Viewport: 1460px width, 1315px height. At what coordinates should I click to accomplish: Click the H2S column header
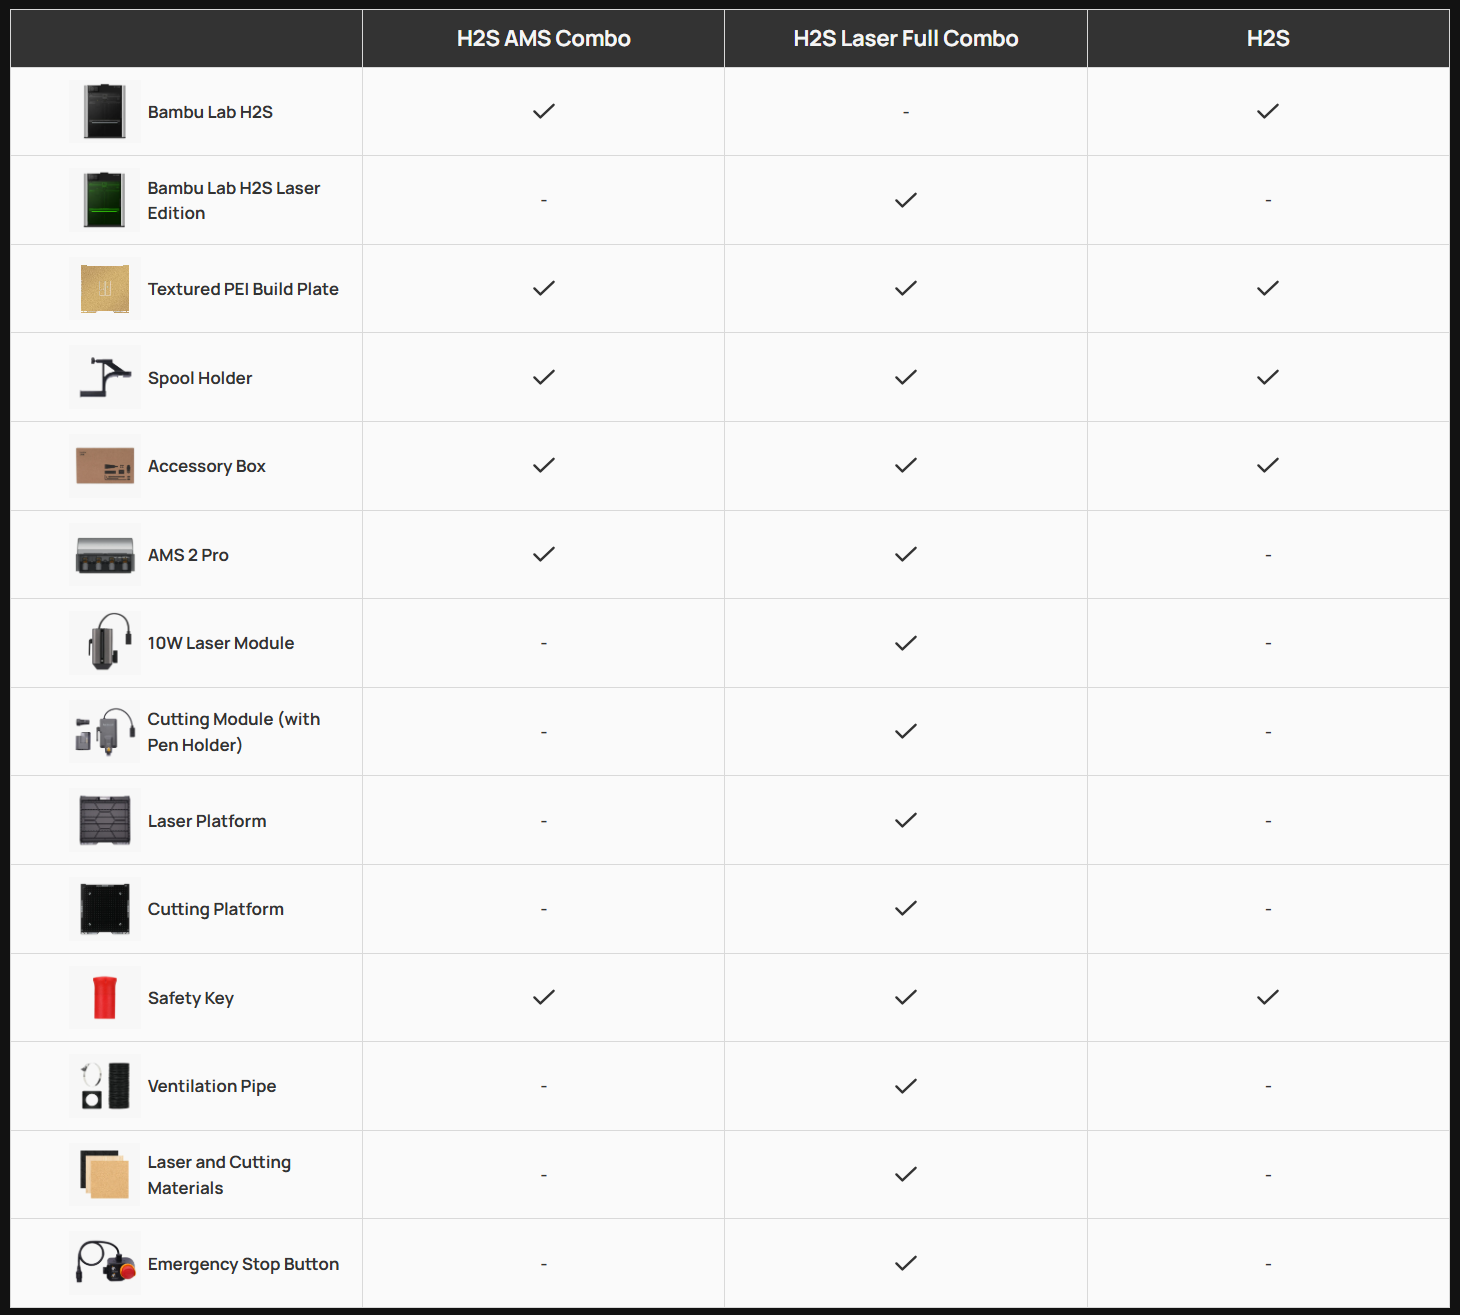1267,39
